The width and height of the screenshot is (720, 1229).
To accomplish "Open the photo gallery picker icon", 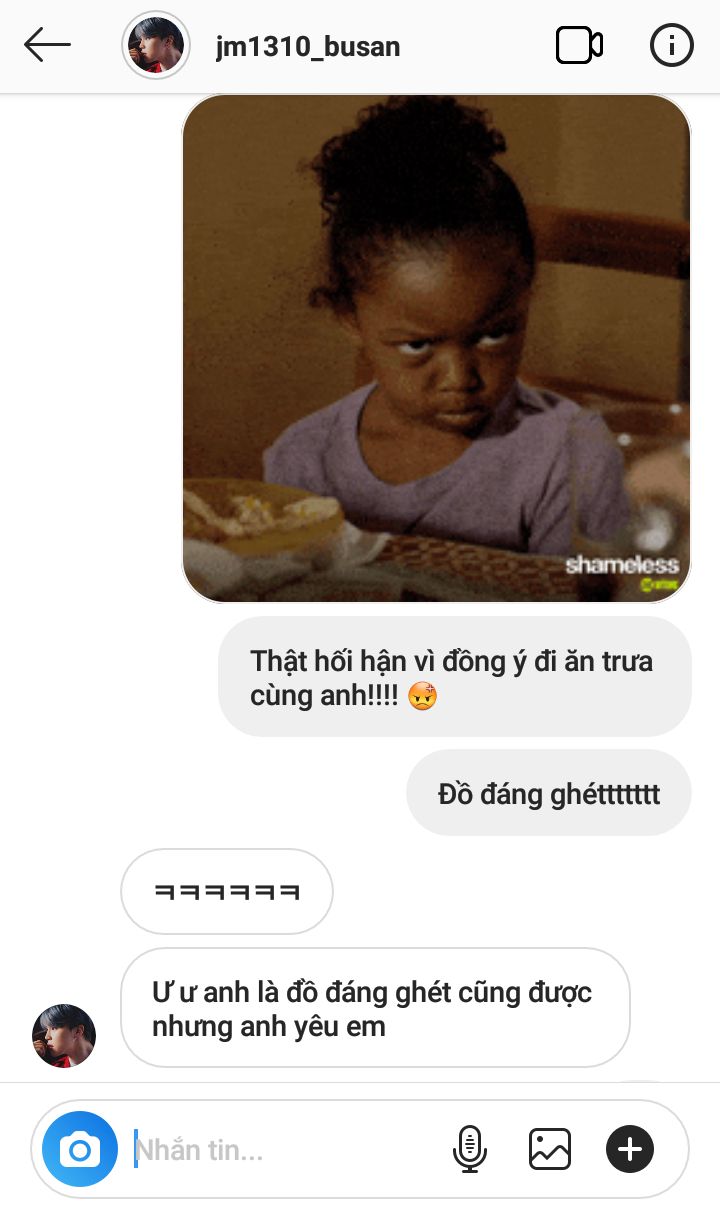I will click(x=550, y=1149).
